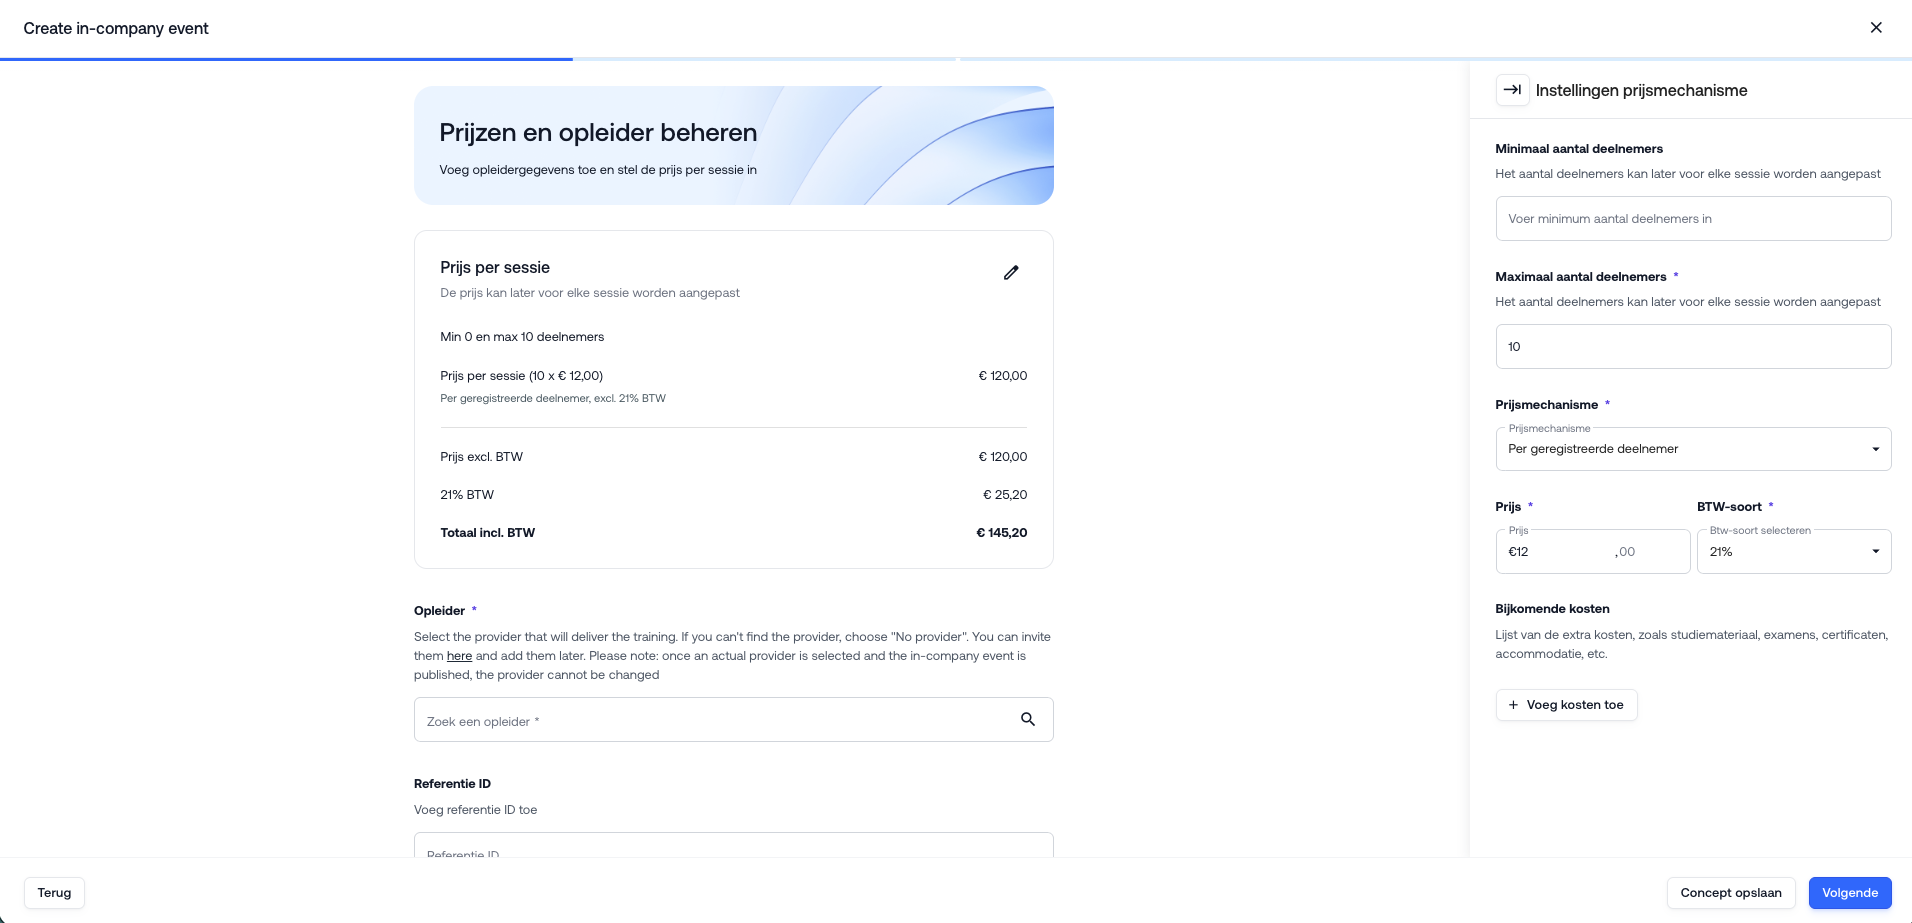Viewport: 1912px width, 923px height.
Task: Collapse the Instellingen prijsmechanisme panel arrow icon
Action: (1512, 90)
